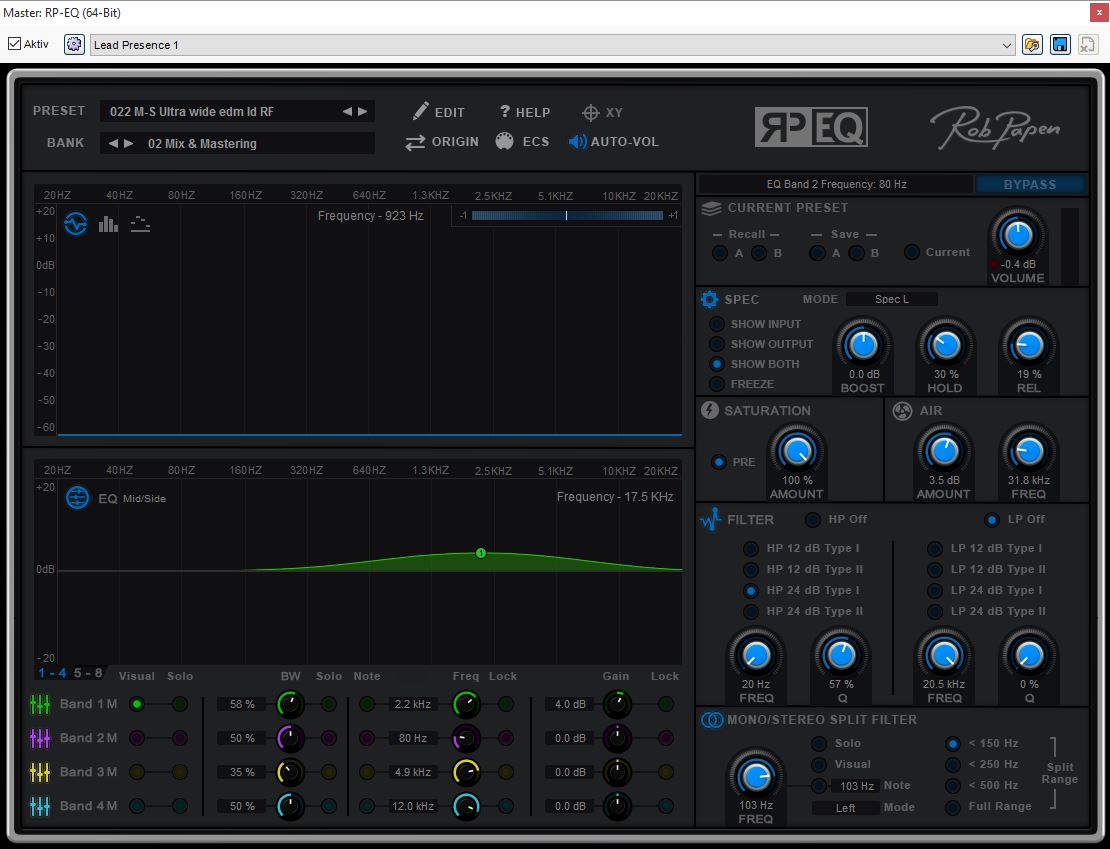
Task: Select SHOW INPUT radio option
Action: 717,324
